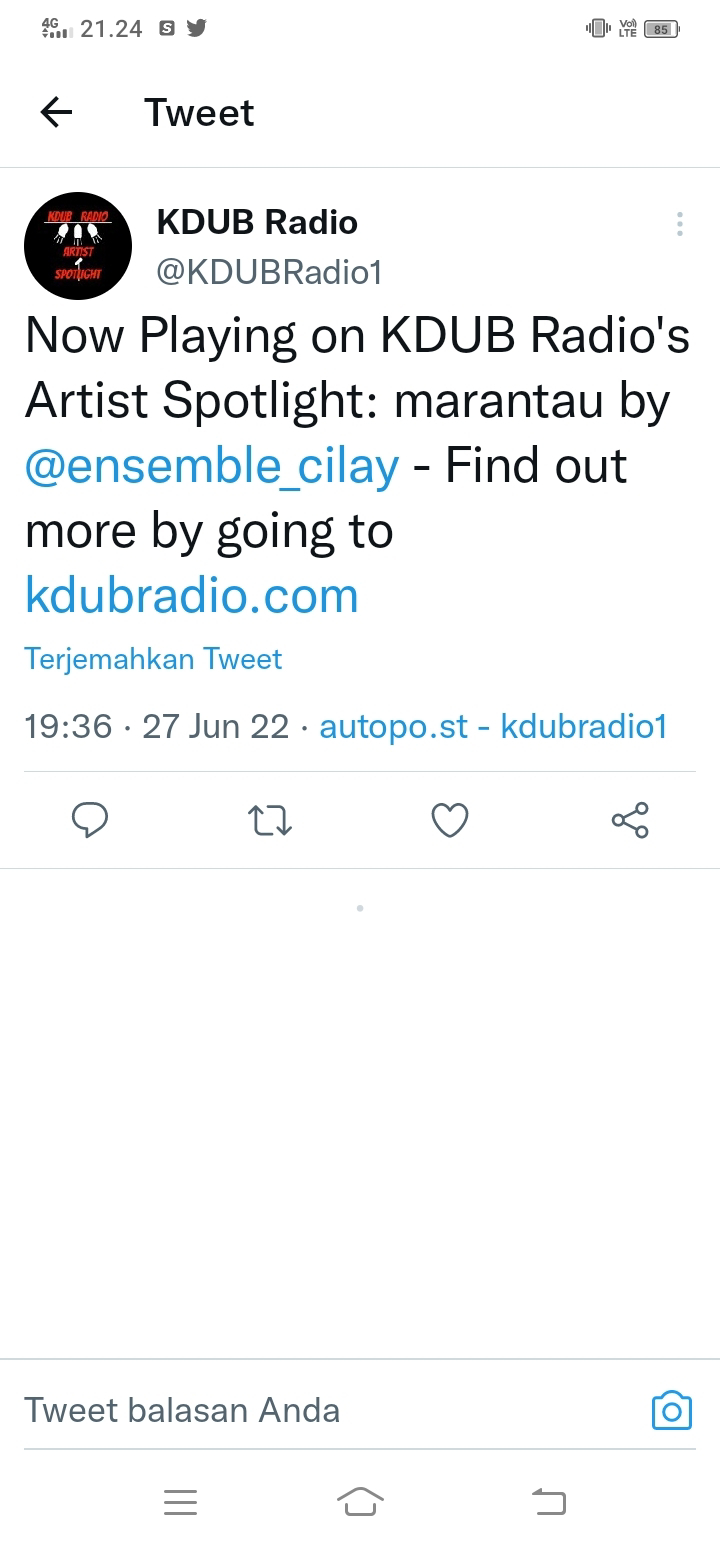Open the KDUB Radio display name
Viewport: 720px width, 1544px height.
257,222
